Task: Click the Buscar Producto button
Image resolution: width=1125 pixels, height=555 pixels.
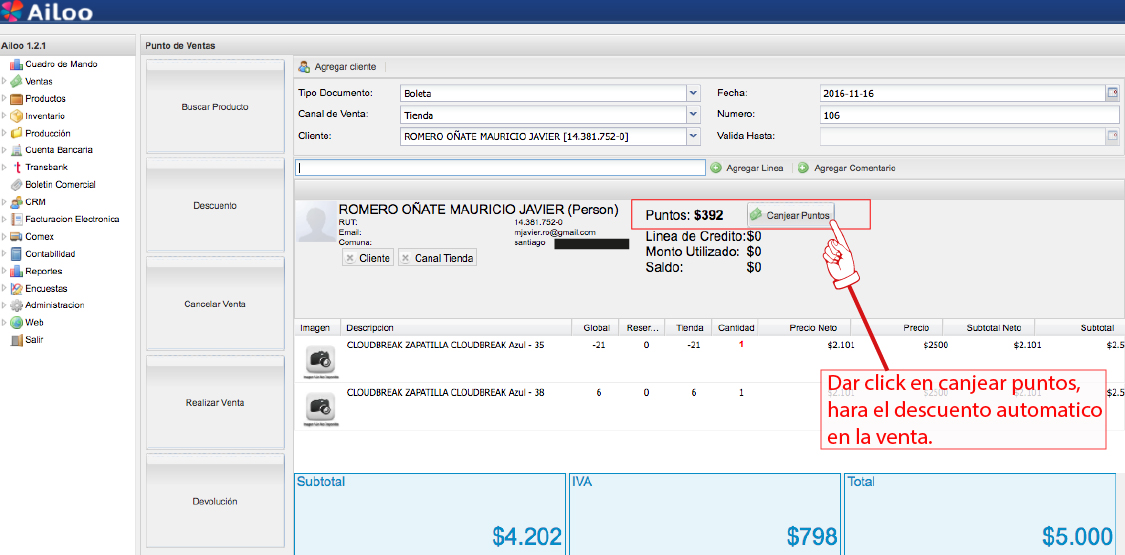Action: [215, 107]
